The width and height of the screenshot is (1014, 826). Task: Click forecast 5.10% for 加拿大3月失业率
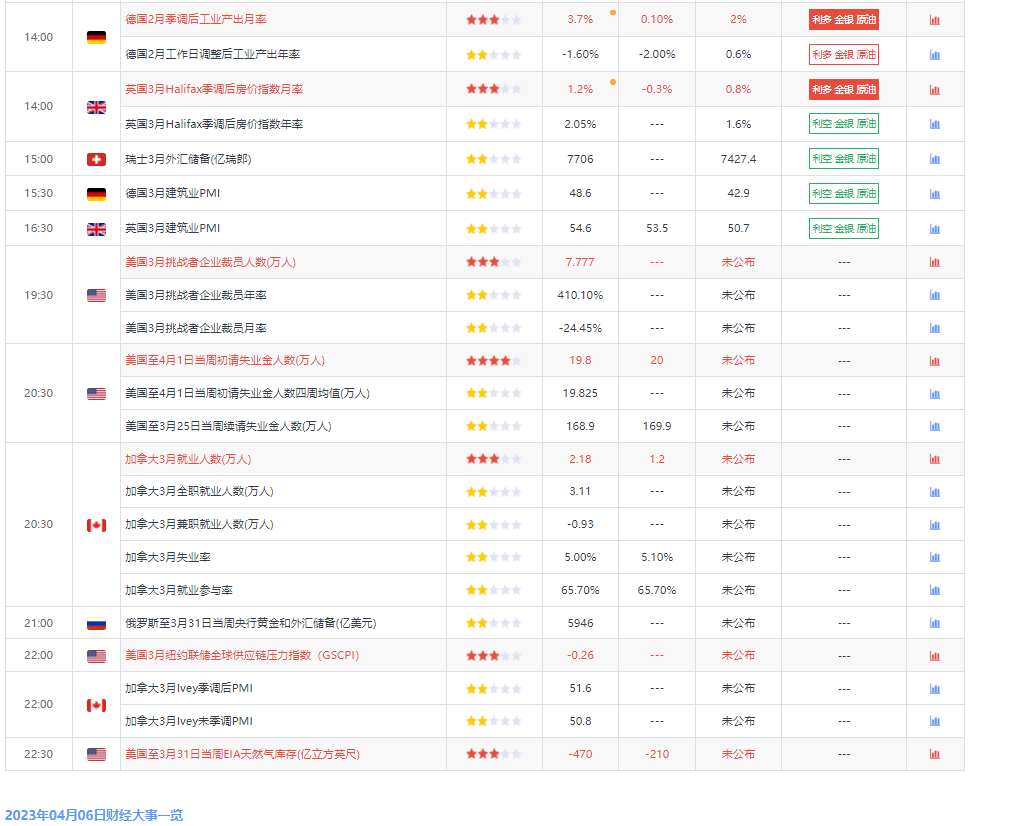[x=657, y=557]
